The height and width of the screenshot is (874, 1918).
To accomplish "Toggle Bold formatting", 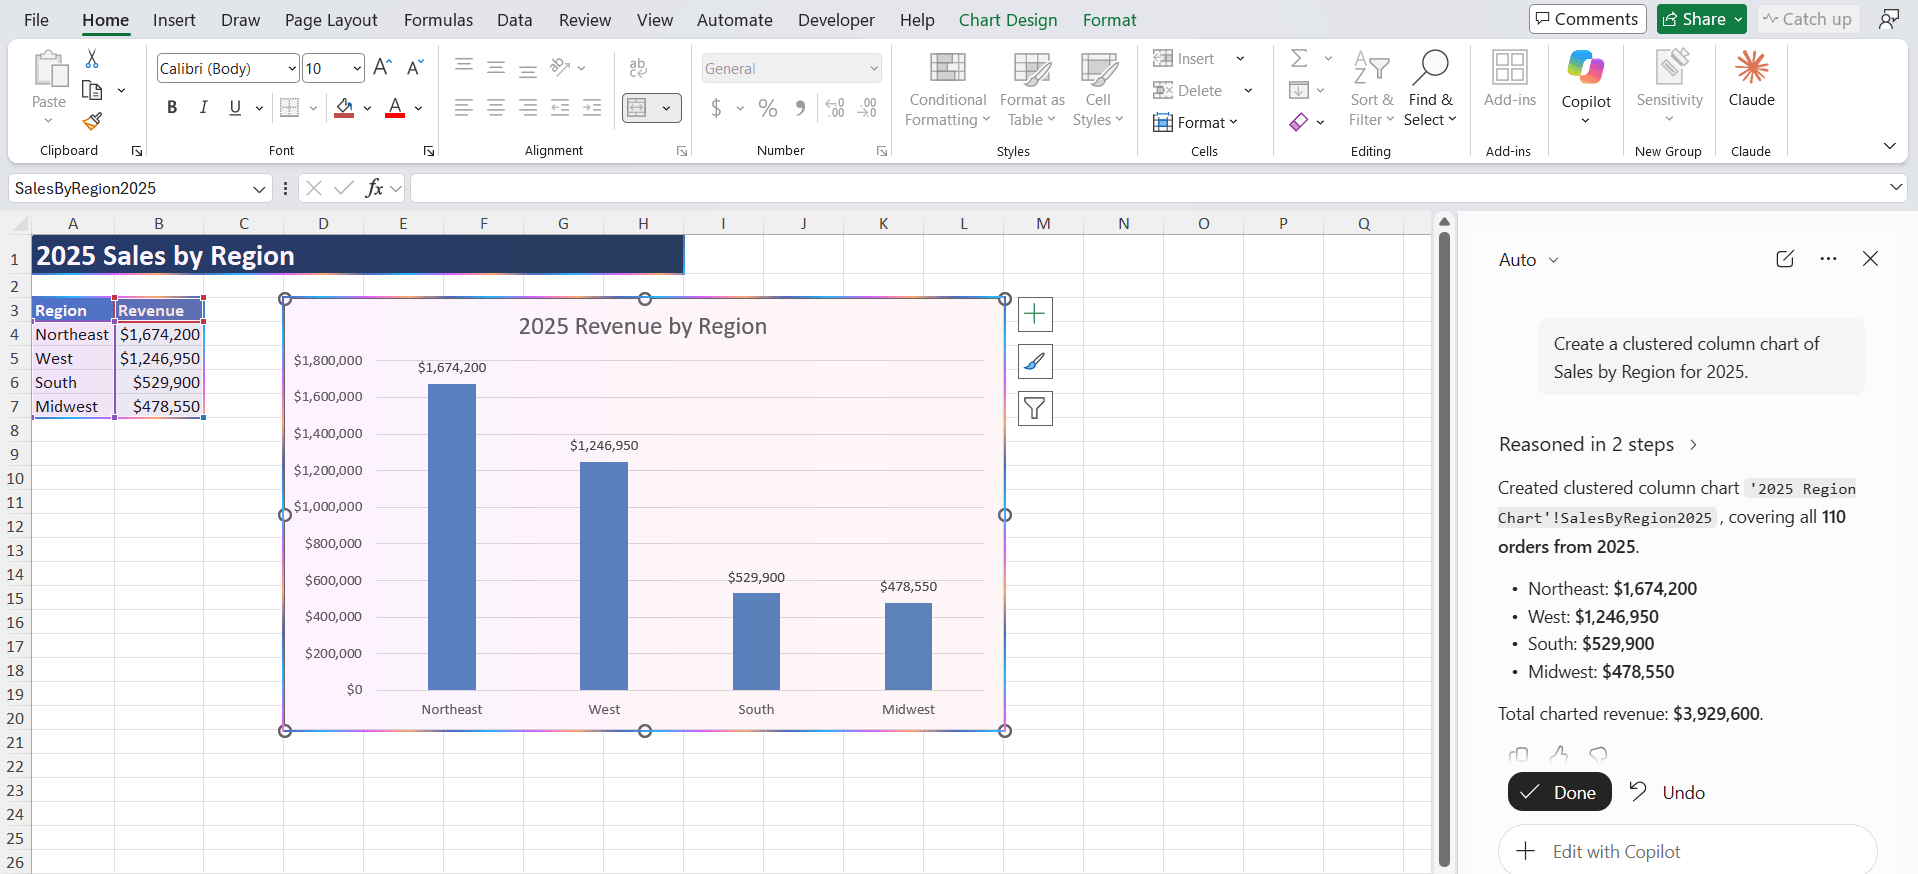I will [172, 107].
